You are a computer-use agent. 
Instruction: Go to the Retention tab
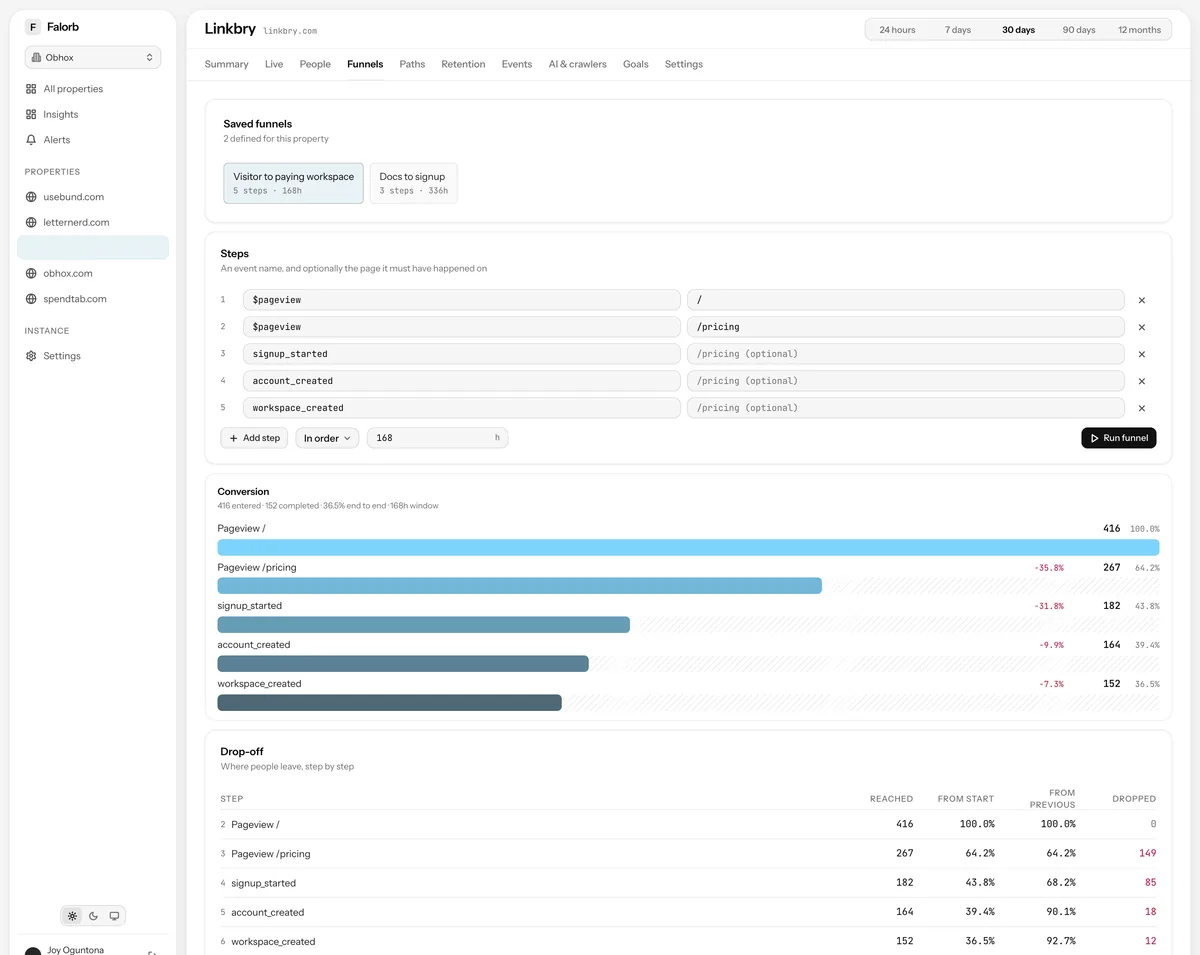pyautogui.click(x=463, y=64)
